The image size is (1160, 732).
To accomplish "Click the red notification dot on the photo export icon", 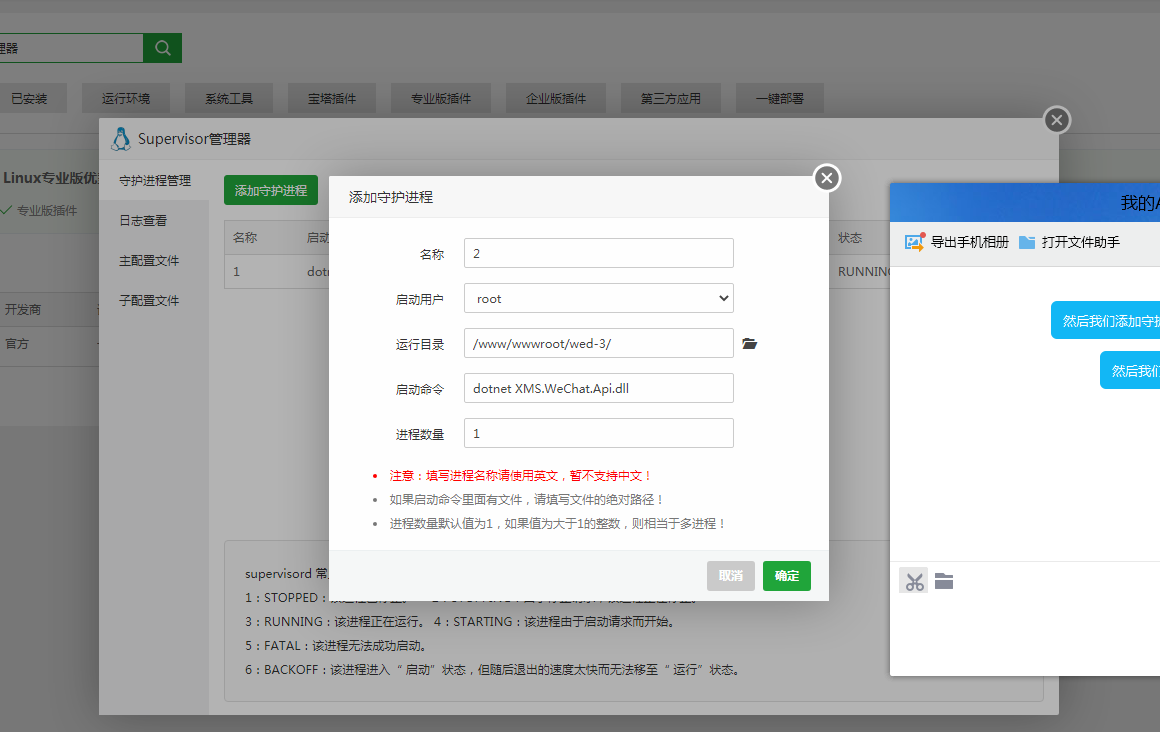I will click(x=921, y=235).
